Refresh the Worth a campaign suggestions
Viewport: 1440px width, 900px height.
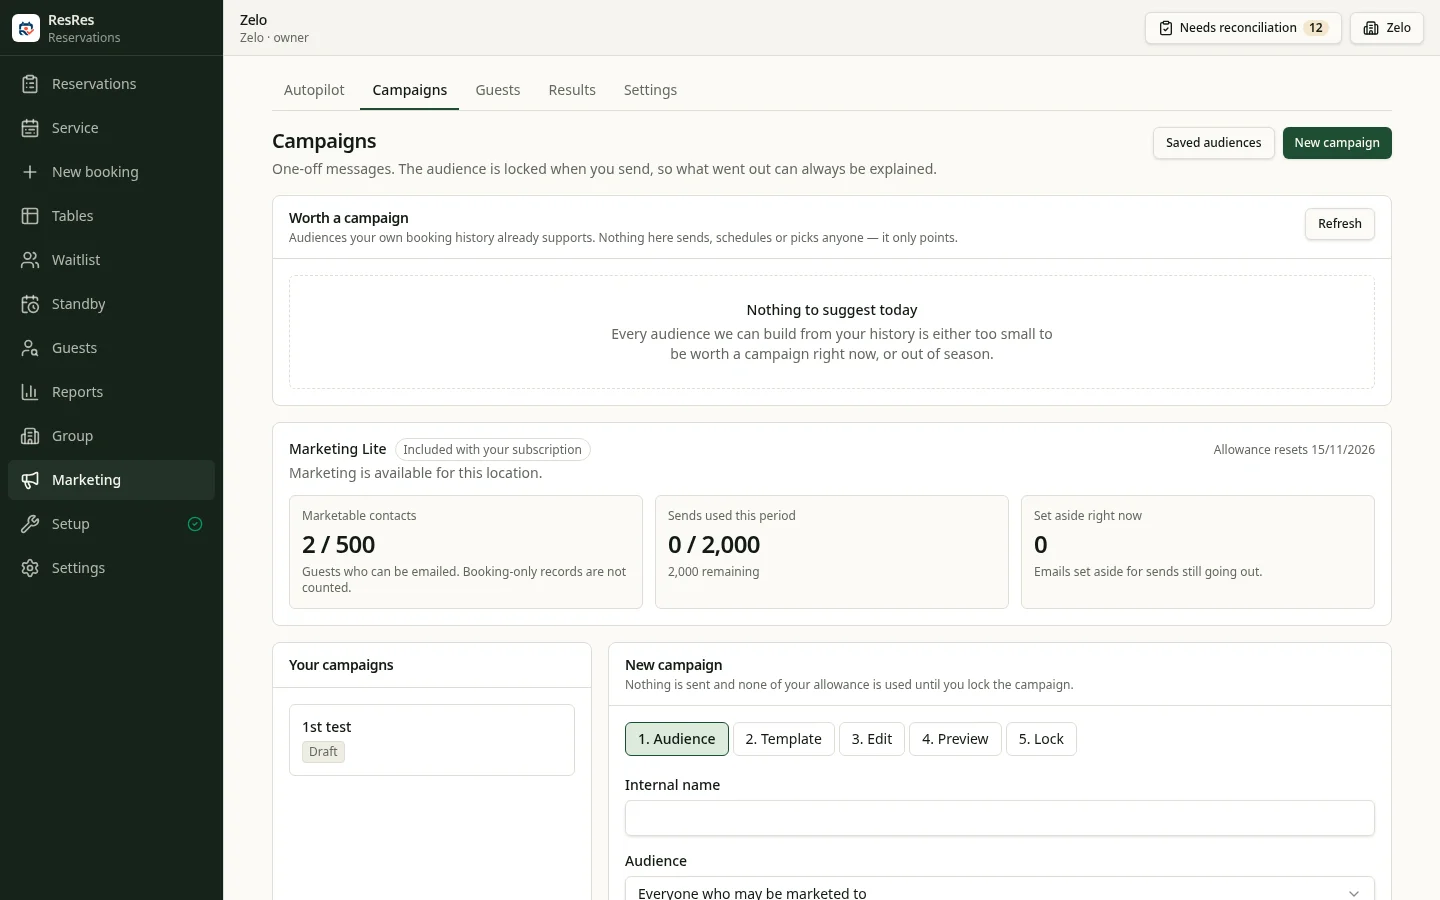coord(1340,224)
